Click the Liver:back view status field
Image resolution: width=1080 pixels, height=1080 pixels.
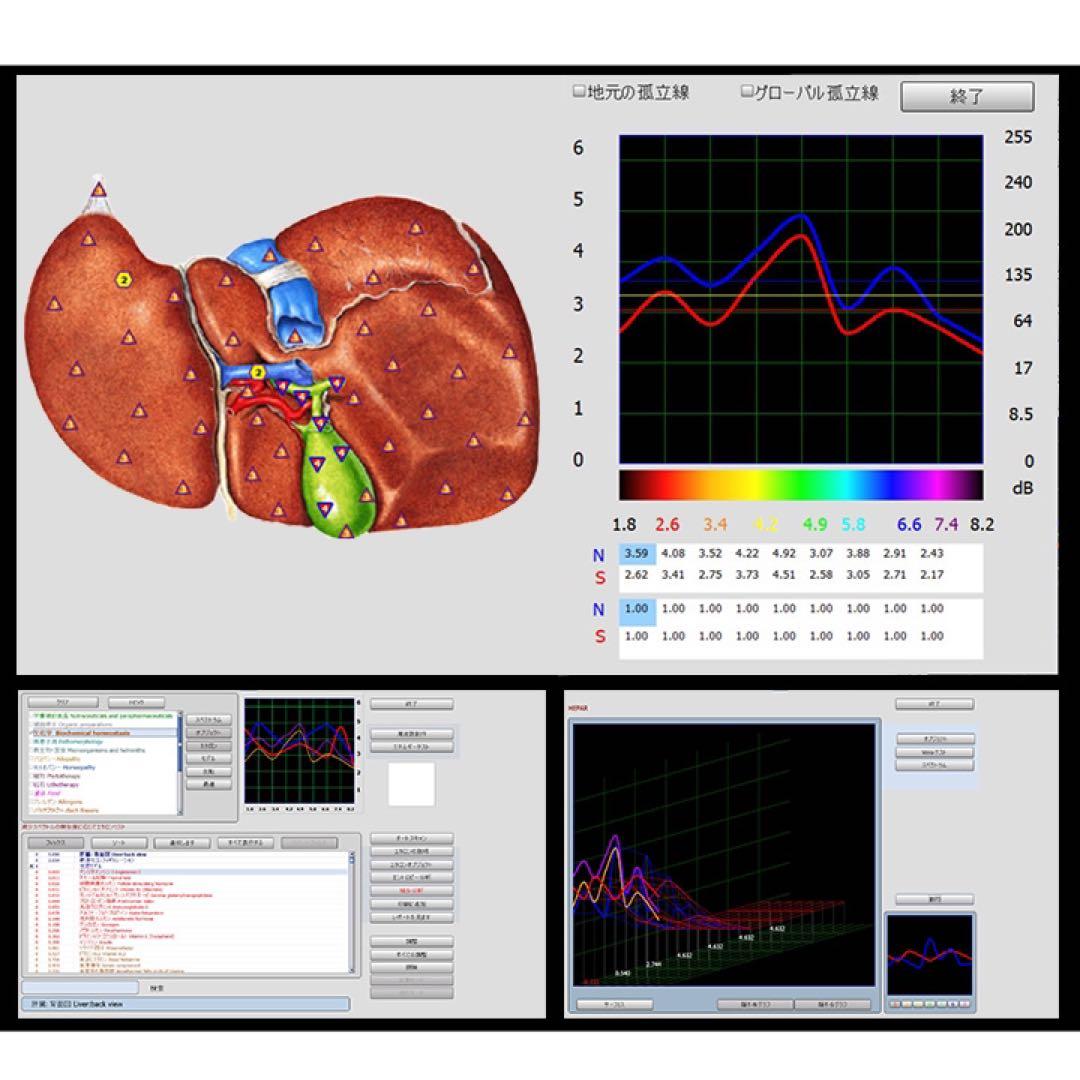click(186, 1004)
